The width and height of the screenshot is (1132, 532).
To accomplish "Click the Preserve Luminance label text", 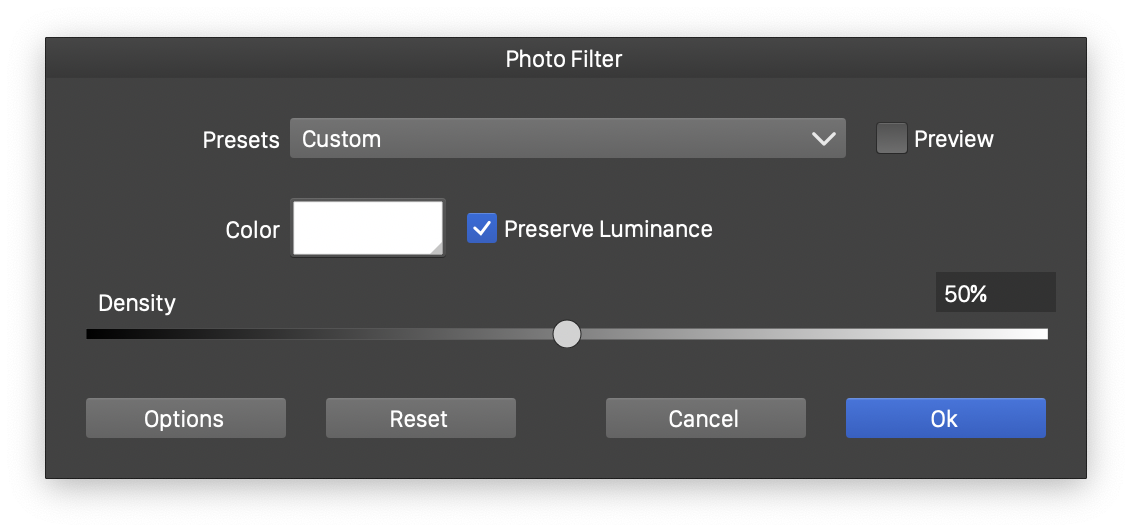I will point(608,229).
